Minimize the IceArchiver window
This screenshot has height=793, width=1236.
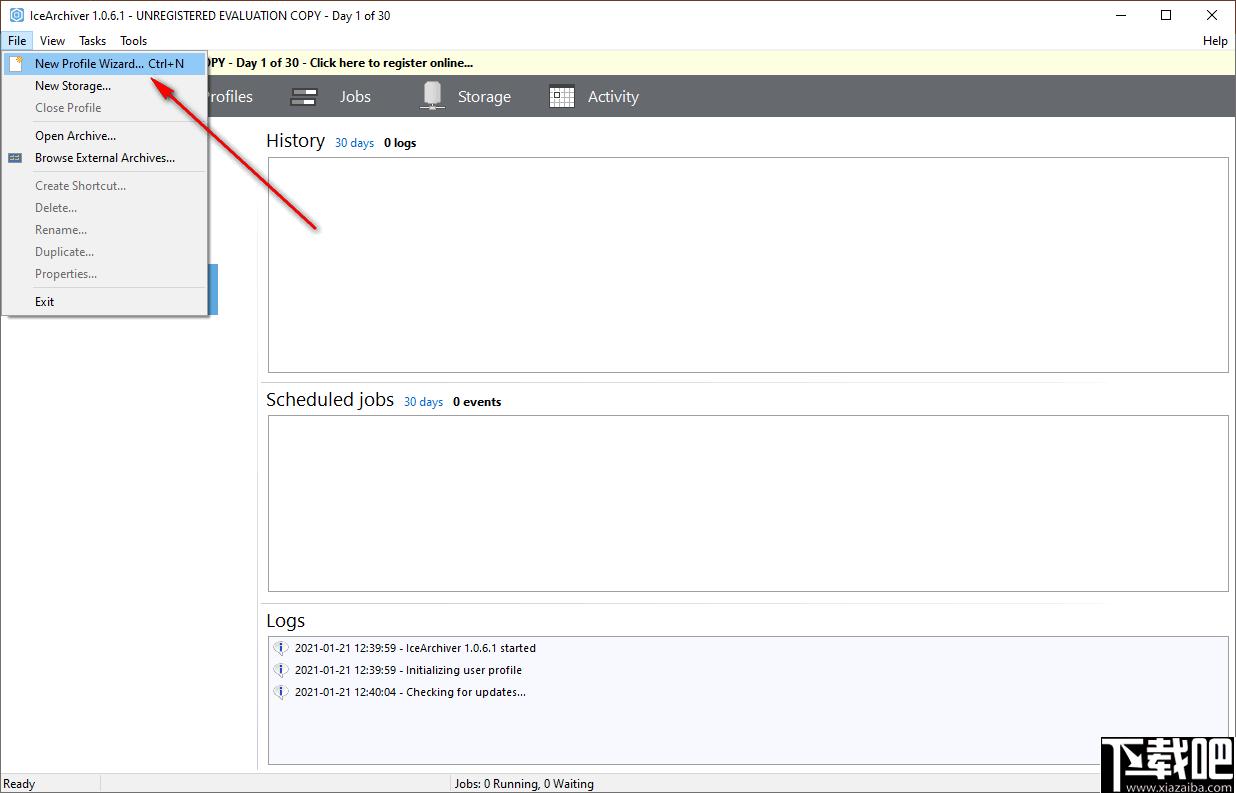point(1120,15)
